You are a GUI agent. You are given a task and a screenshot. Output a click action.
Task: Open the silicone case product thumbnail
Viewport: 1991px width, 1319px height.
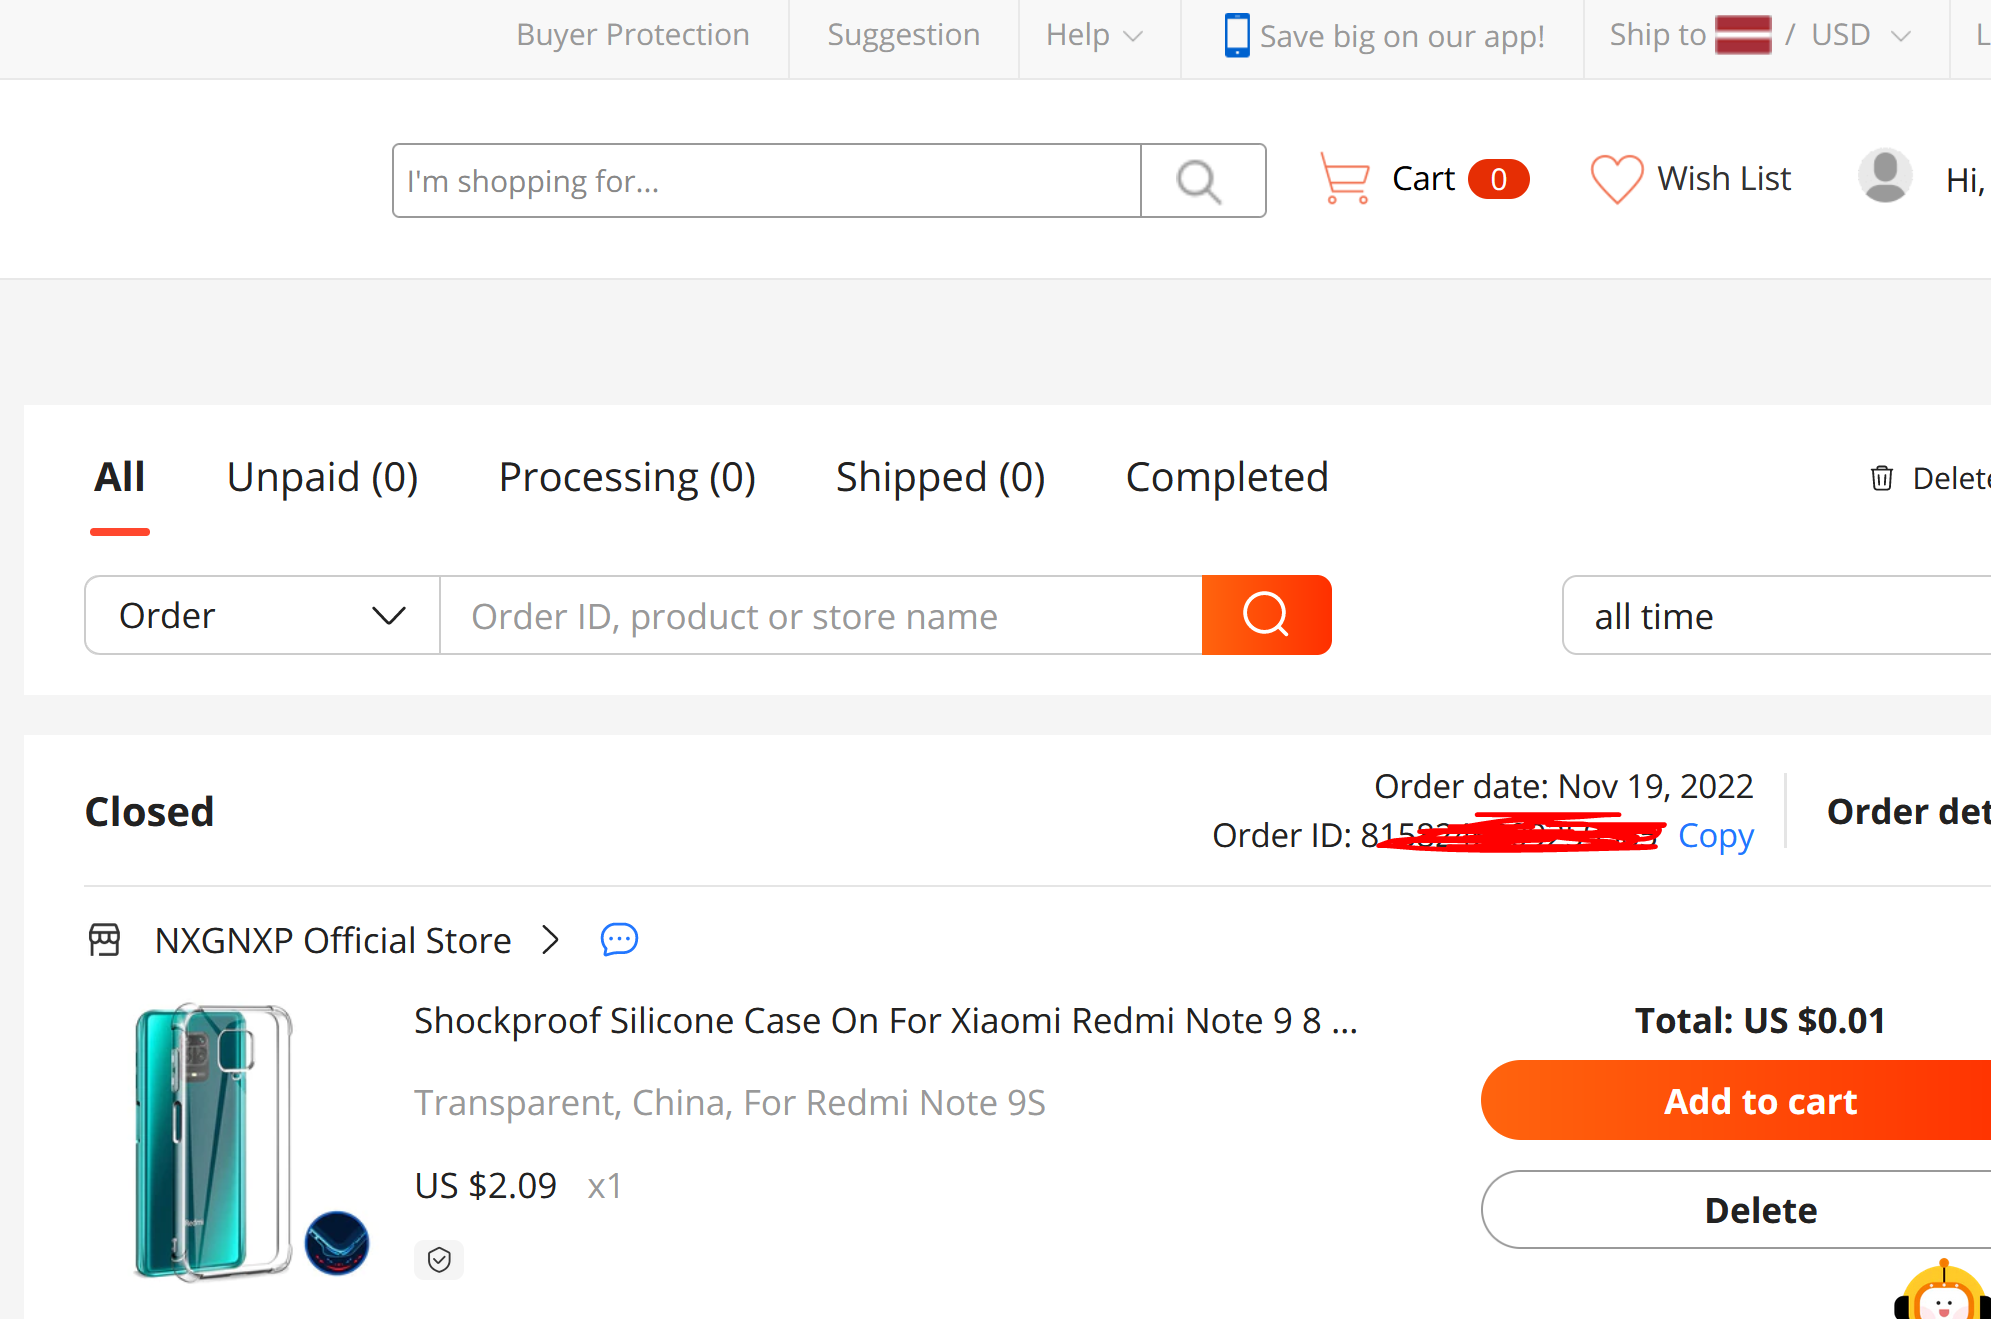click(x=214, y=1142)
